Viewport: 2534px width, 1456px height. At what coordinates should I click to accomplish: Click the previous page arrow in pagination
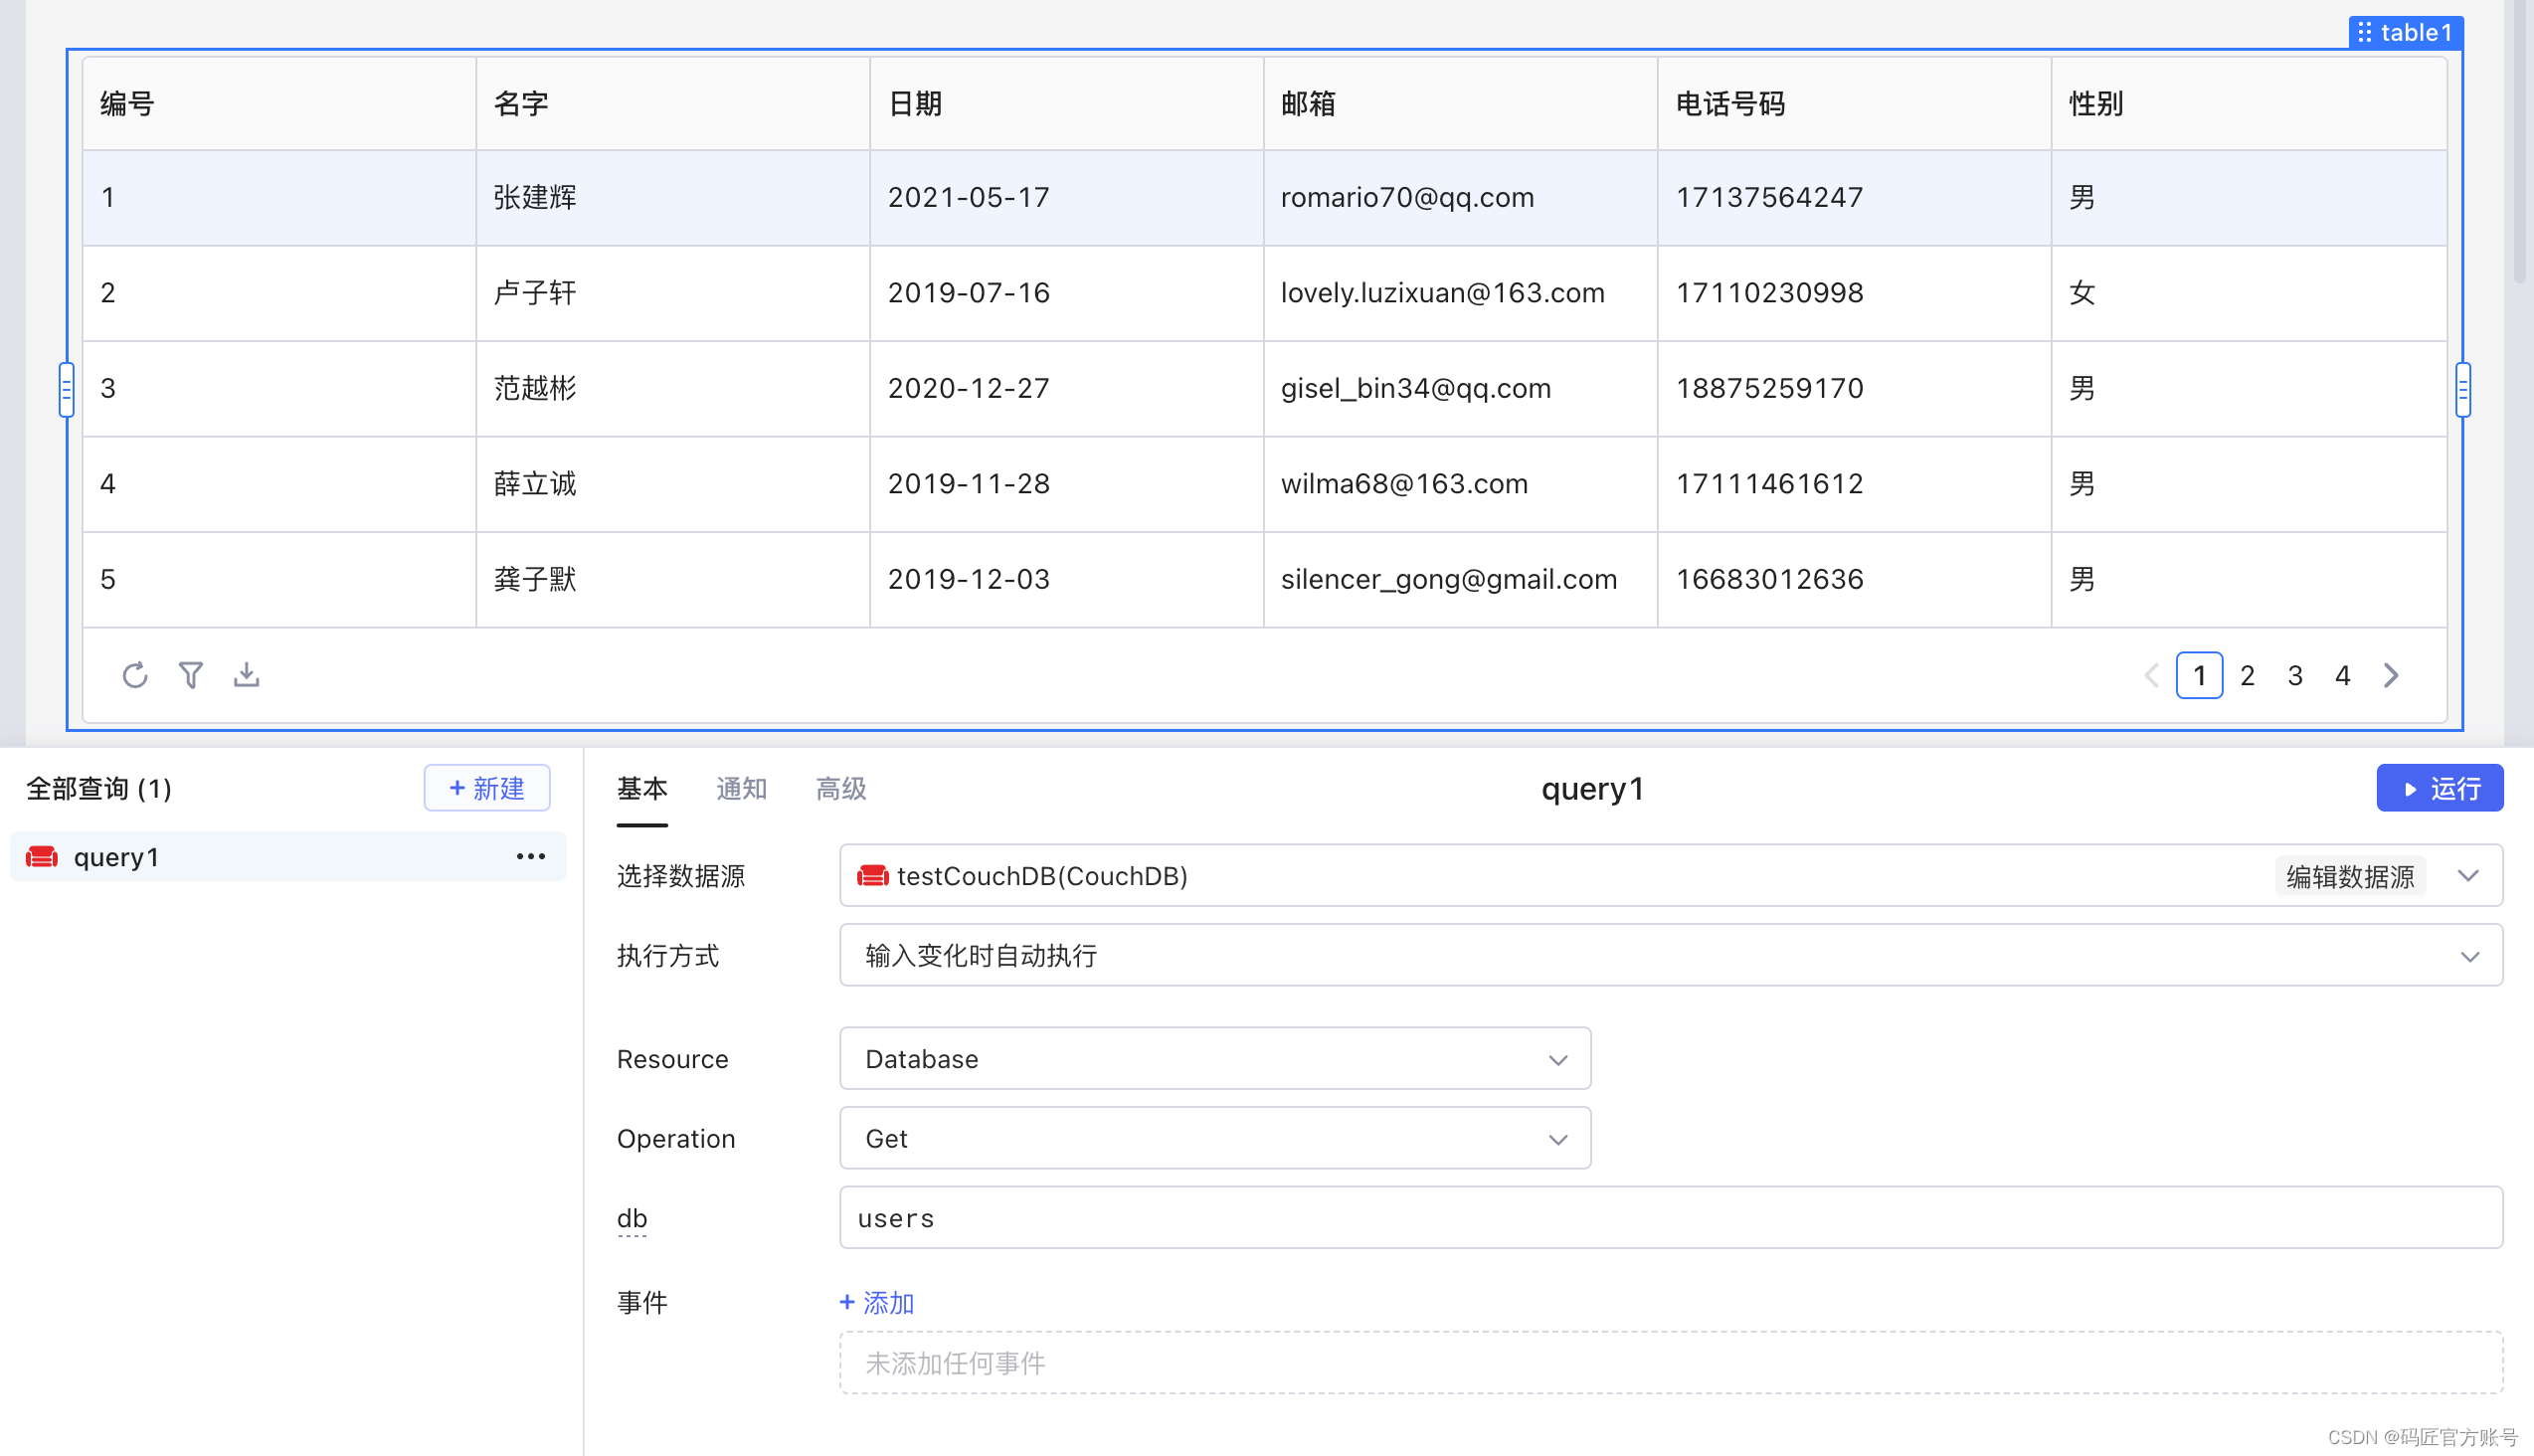[x=2152, y=676]
